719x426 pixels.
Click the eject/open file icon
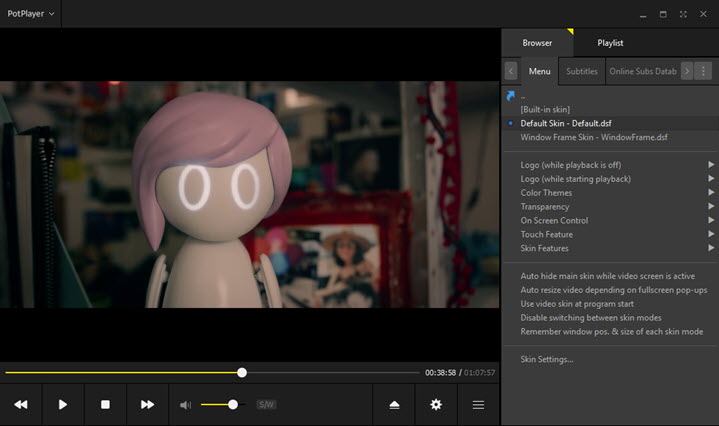(x=394, y=404)
